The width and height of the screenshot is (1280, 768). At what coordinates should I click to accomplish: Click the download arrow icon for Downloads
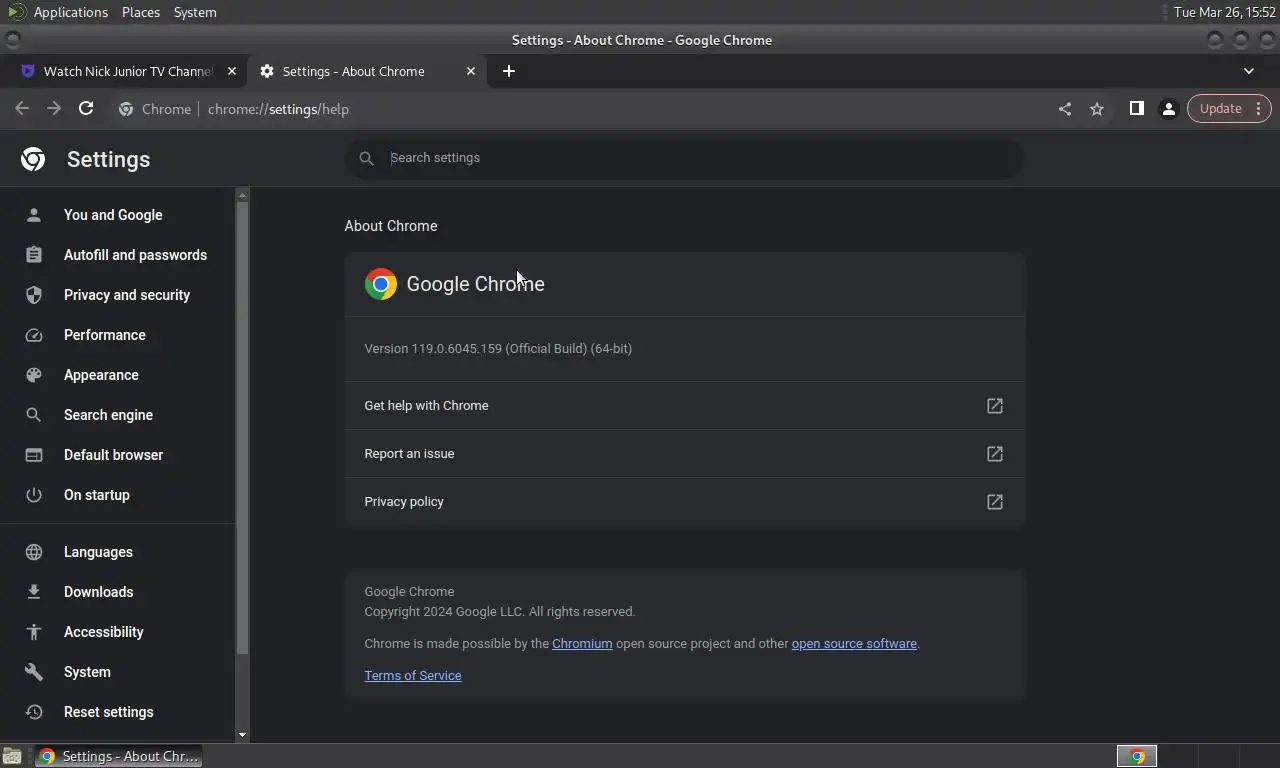34,592
